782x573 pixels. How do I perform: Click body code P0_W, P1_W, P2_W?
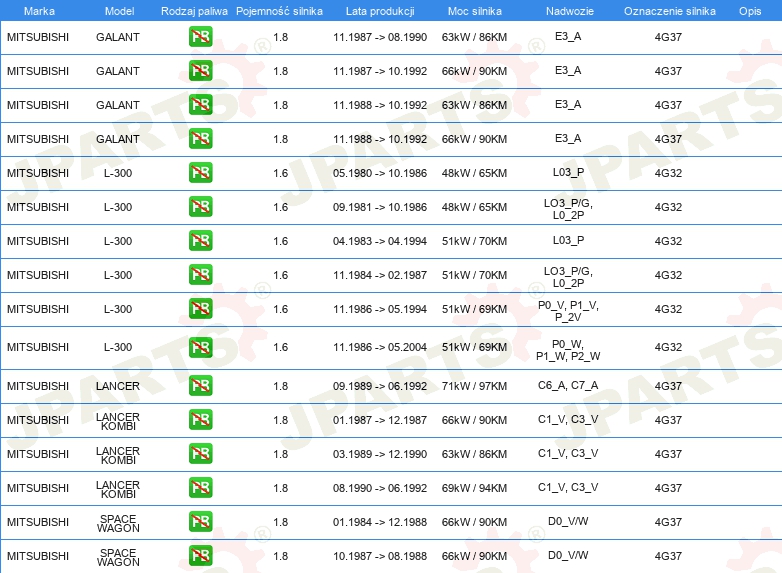[x=568, y=350]
